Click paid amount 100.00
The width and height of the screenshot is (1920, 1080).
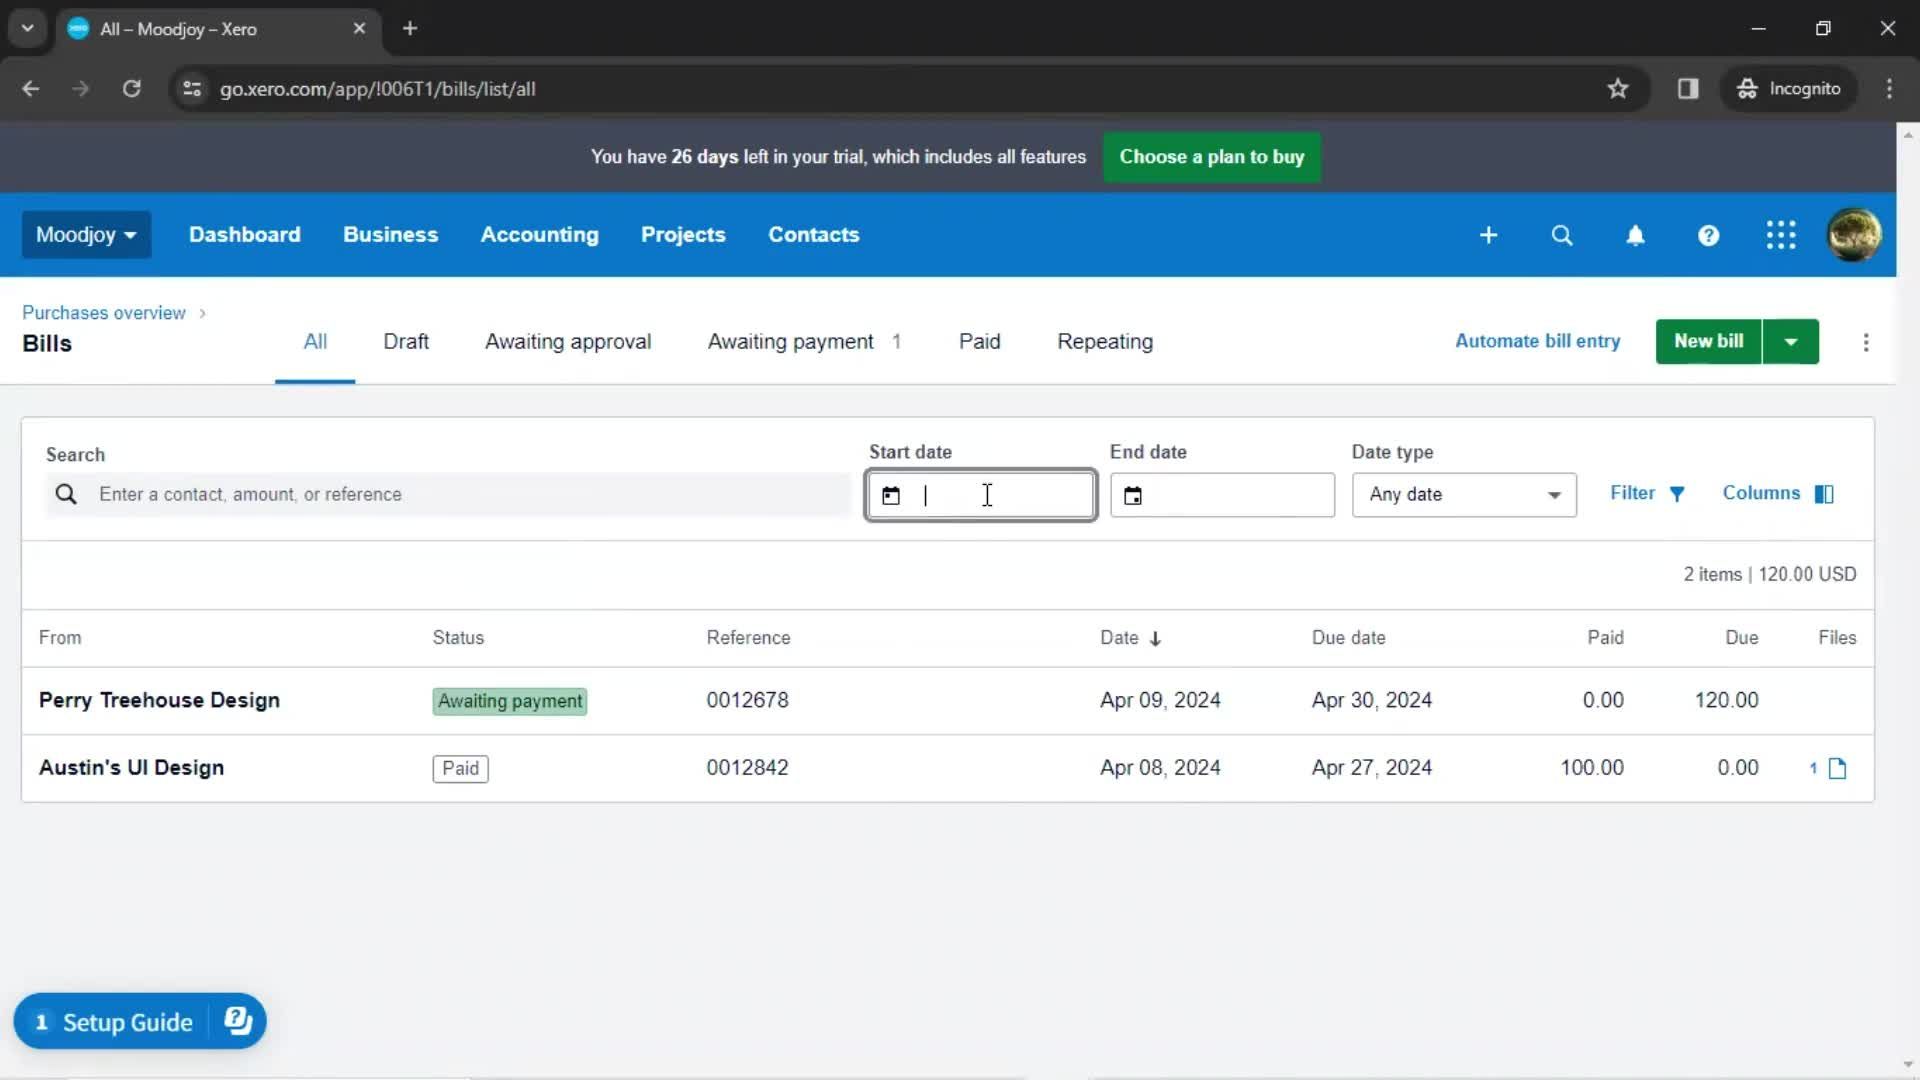(x=1592, y=768)
